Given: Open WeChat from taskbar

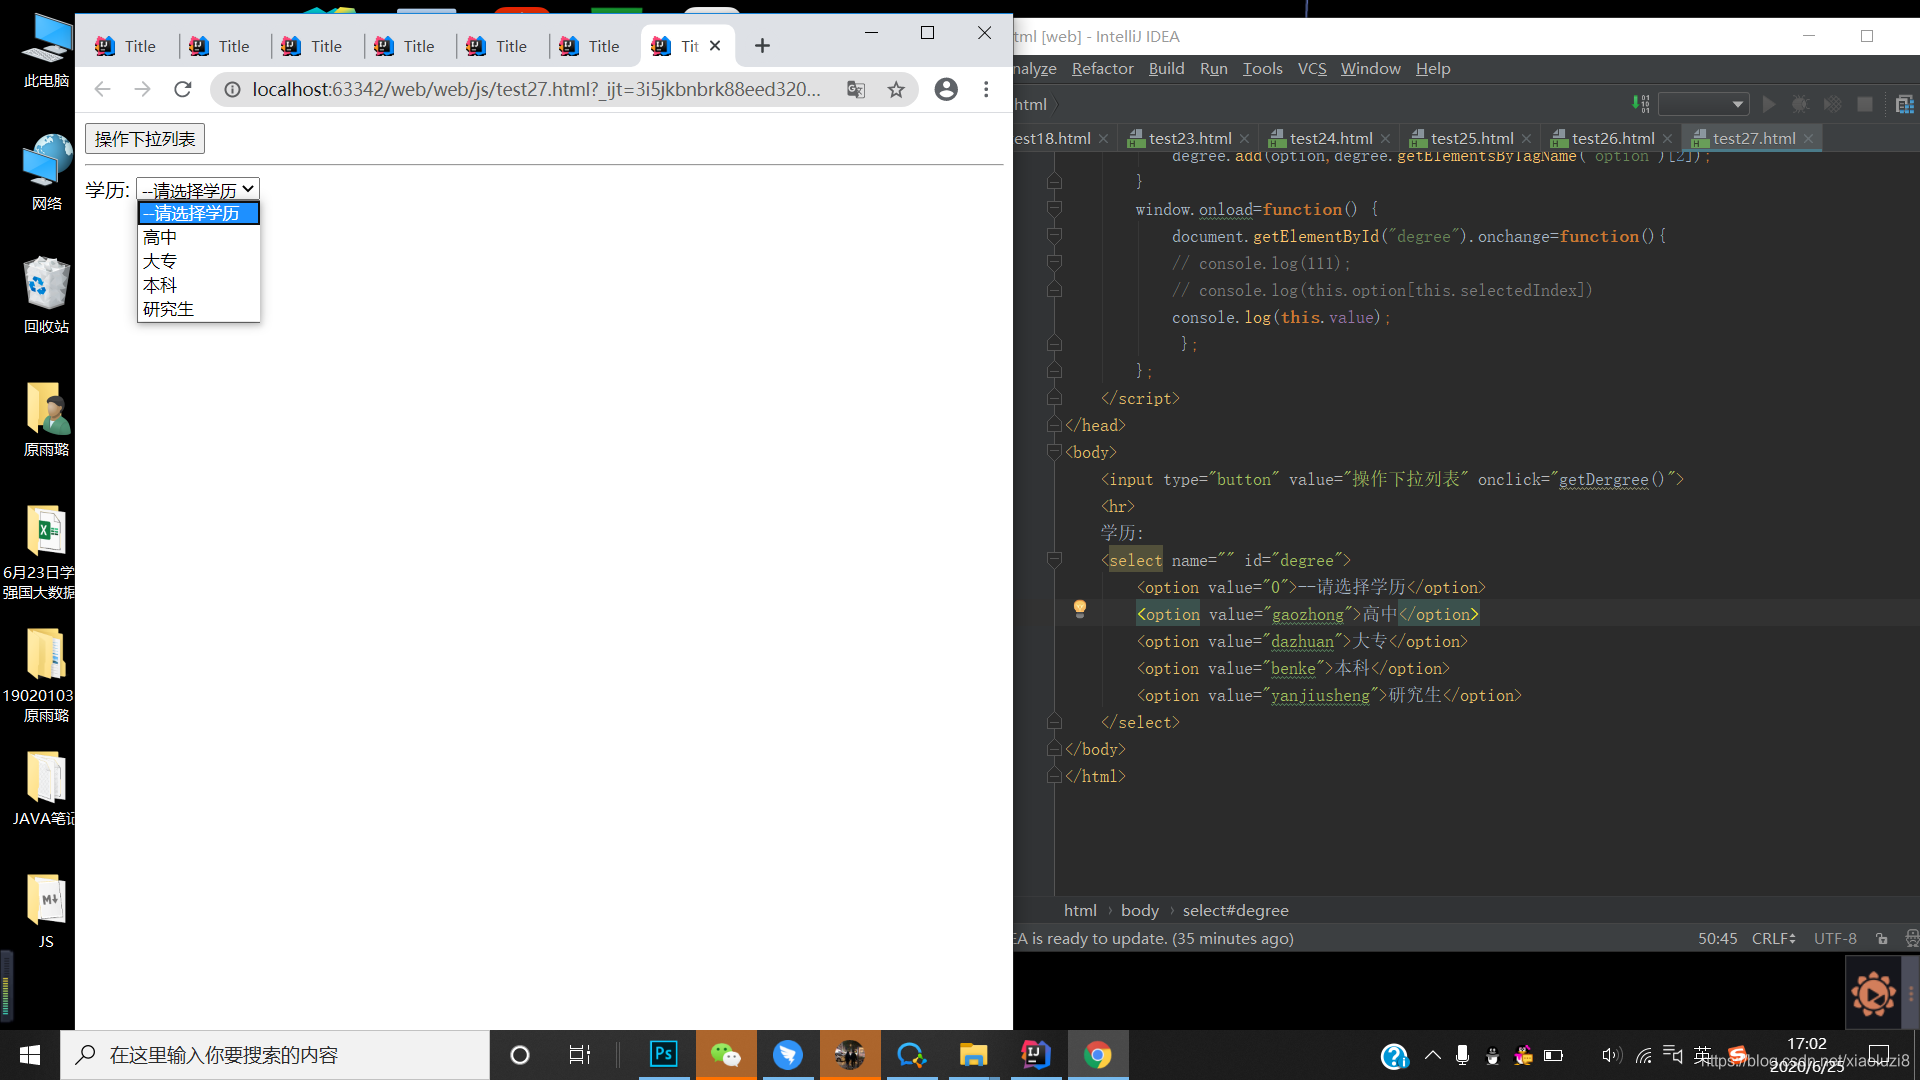Looking at the screenshot, I should pos(725,1055).
